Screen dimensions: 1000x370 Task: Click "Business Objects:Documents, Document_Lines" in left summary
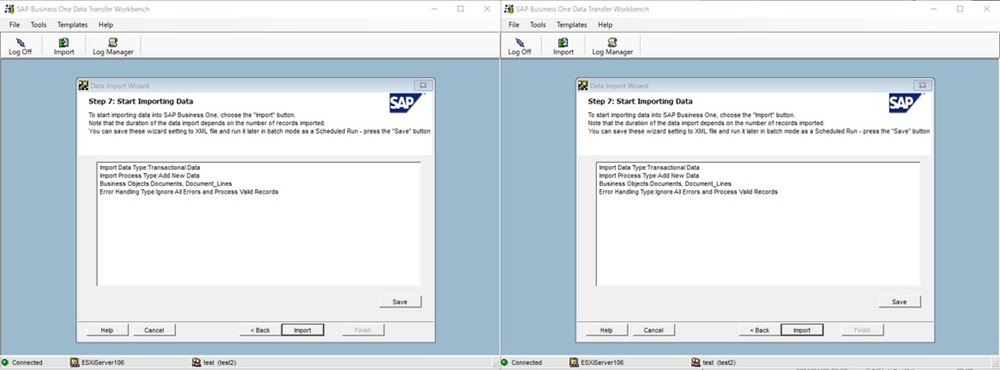pyautogui.click(x=165, y=184)
